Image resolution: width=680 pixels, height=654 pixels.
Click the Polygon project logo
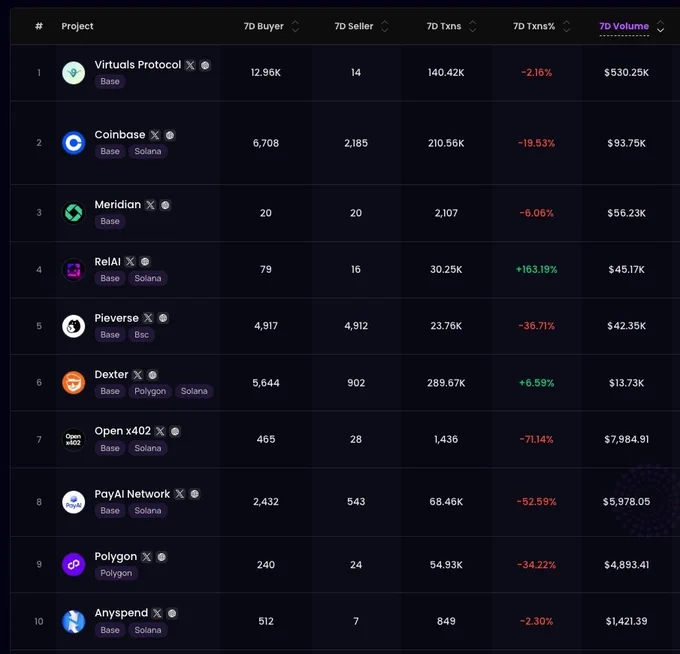click(x=74, y=565)
